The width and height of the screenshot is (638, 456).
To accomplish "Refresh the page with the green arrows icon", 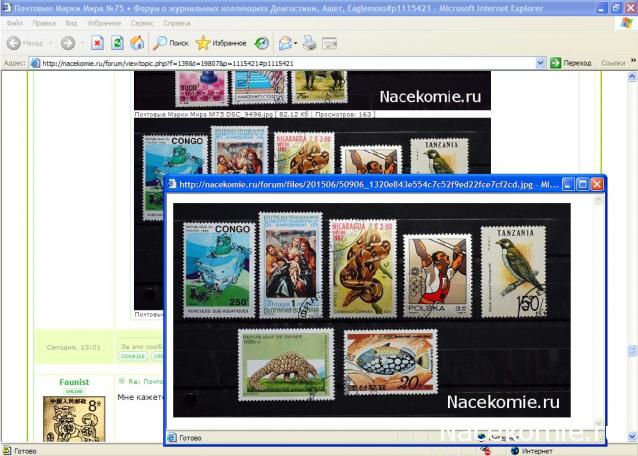I will [117, 43].
